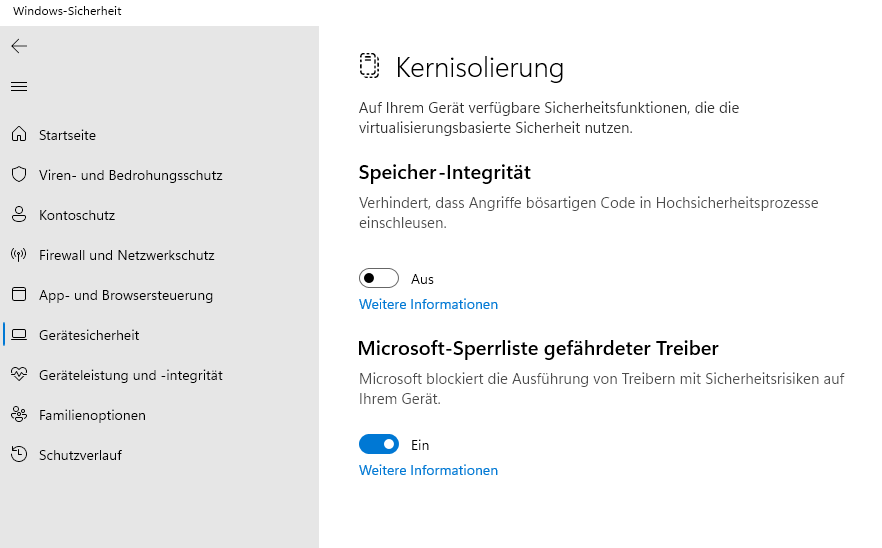Enable the Speicher-Integrität toggle
This screenshot has width=882, height=548.
(379, 279)
